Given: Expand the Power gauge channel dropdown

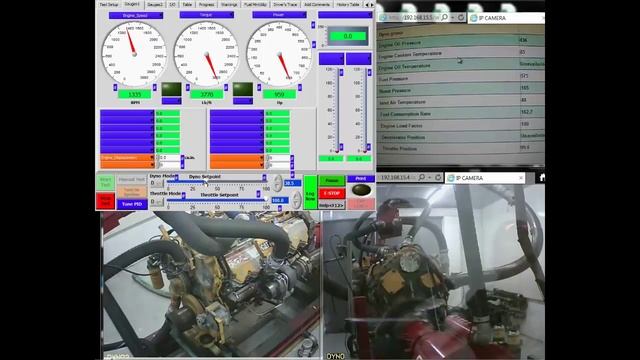Looking at the screenshot, I should coord(279,15).
